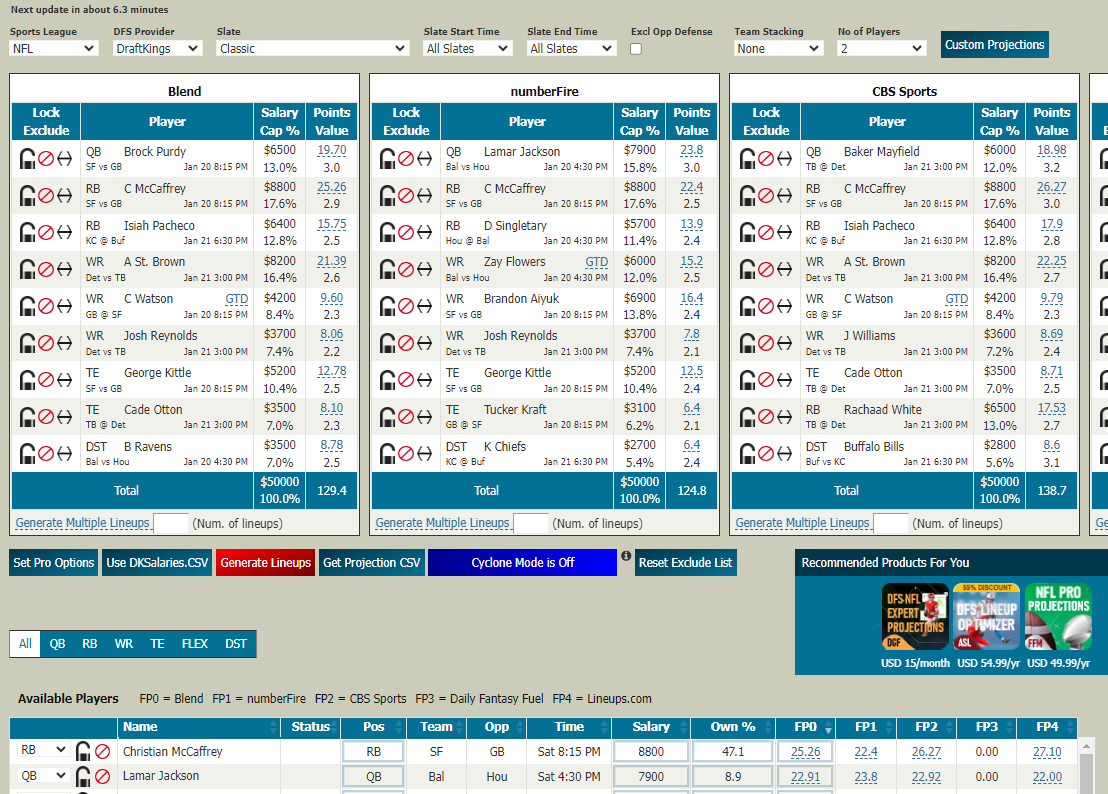Exclude Christian McCaffrey in Available Players
This screenshot has height=794, width=1108.
click(x=102, y=752)
